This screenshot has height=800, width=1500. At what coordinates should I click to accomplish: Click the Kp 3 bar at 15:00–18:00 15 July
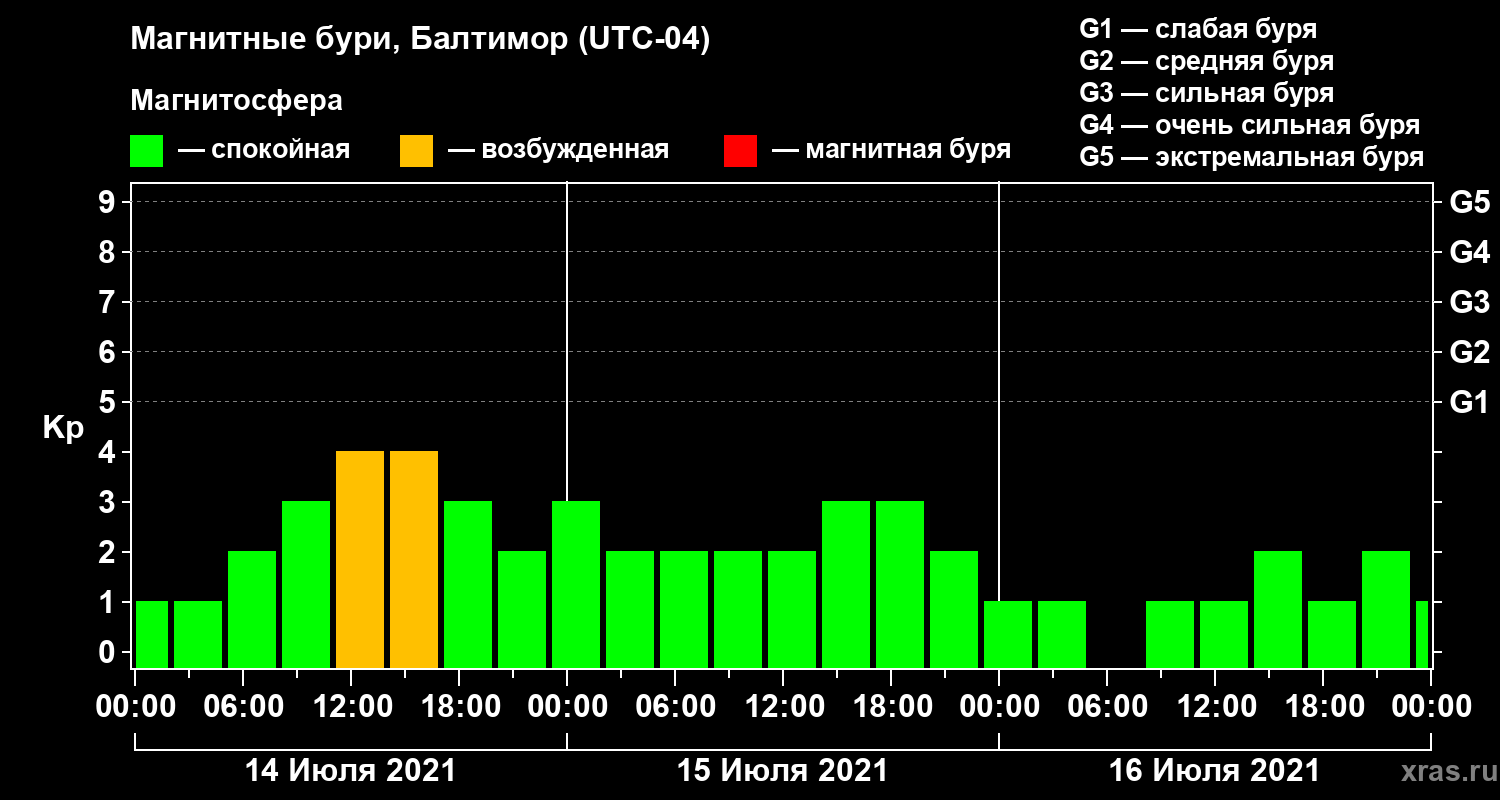[x=846, y=585]
